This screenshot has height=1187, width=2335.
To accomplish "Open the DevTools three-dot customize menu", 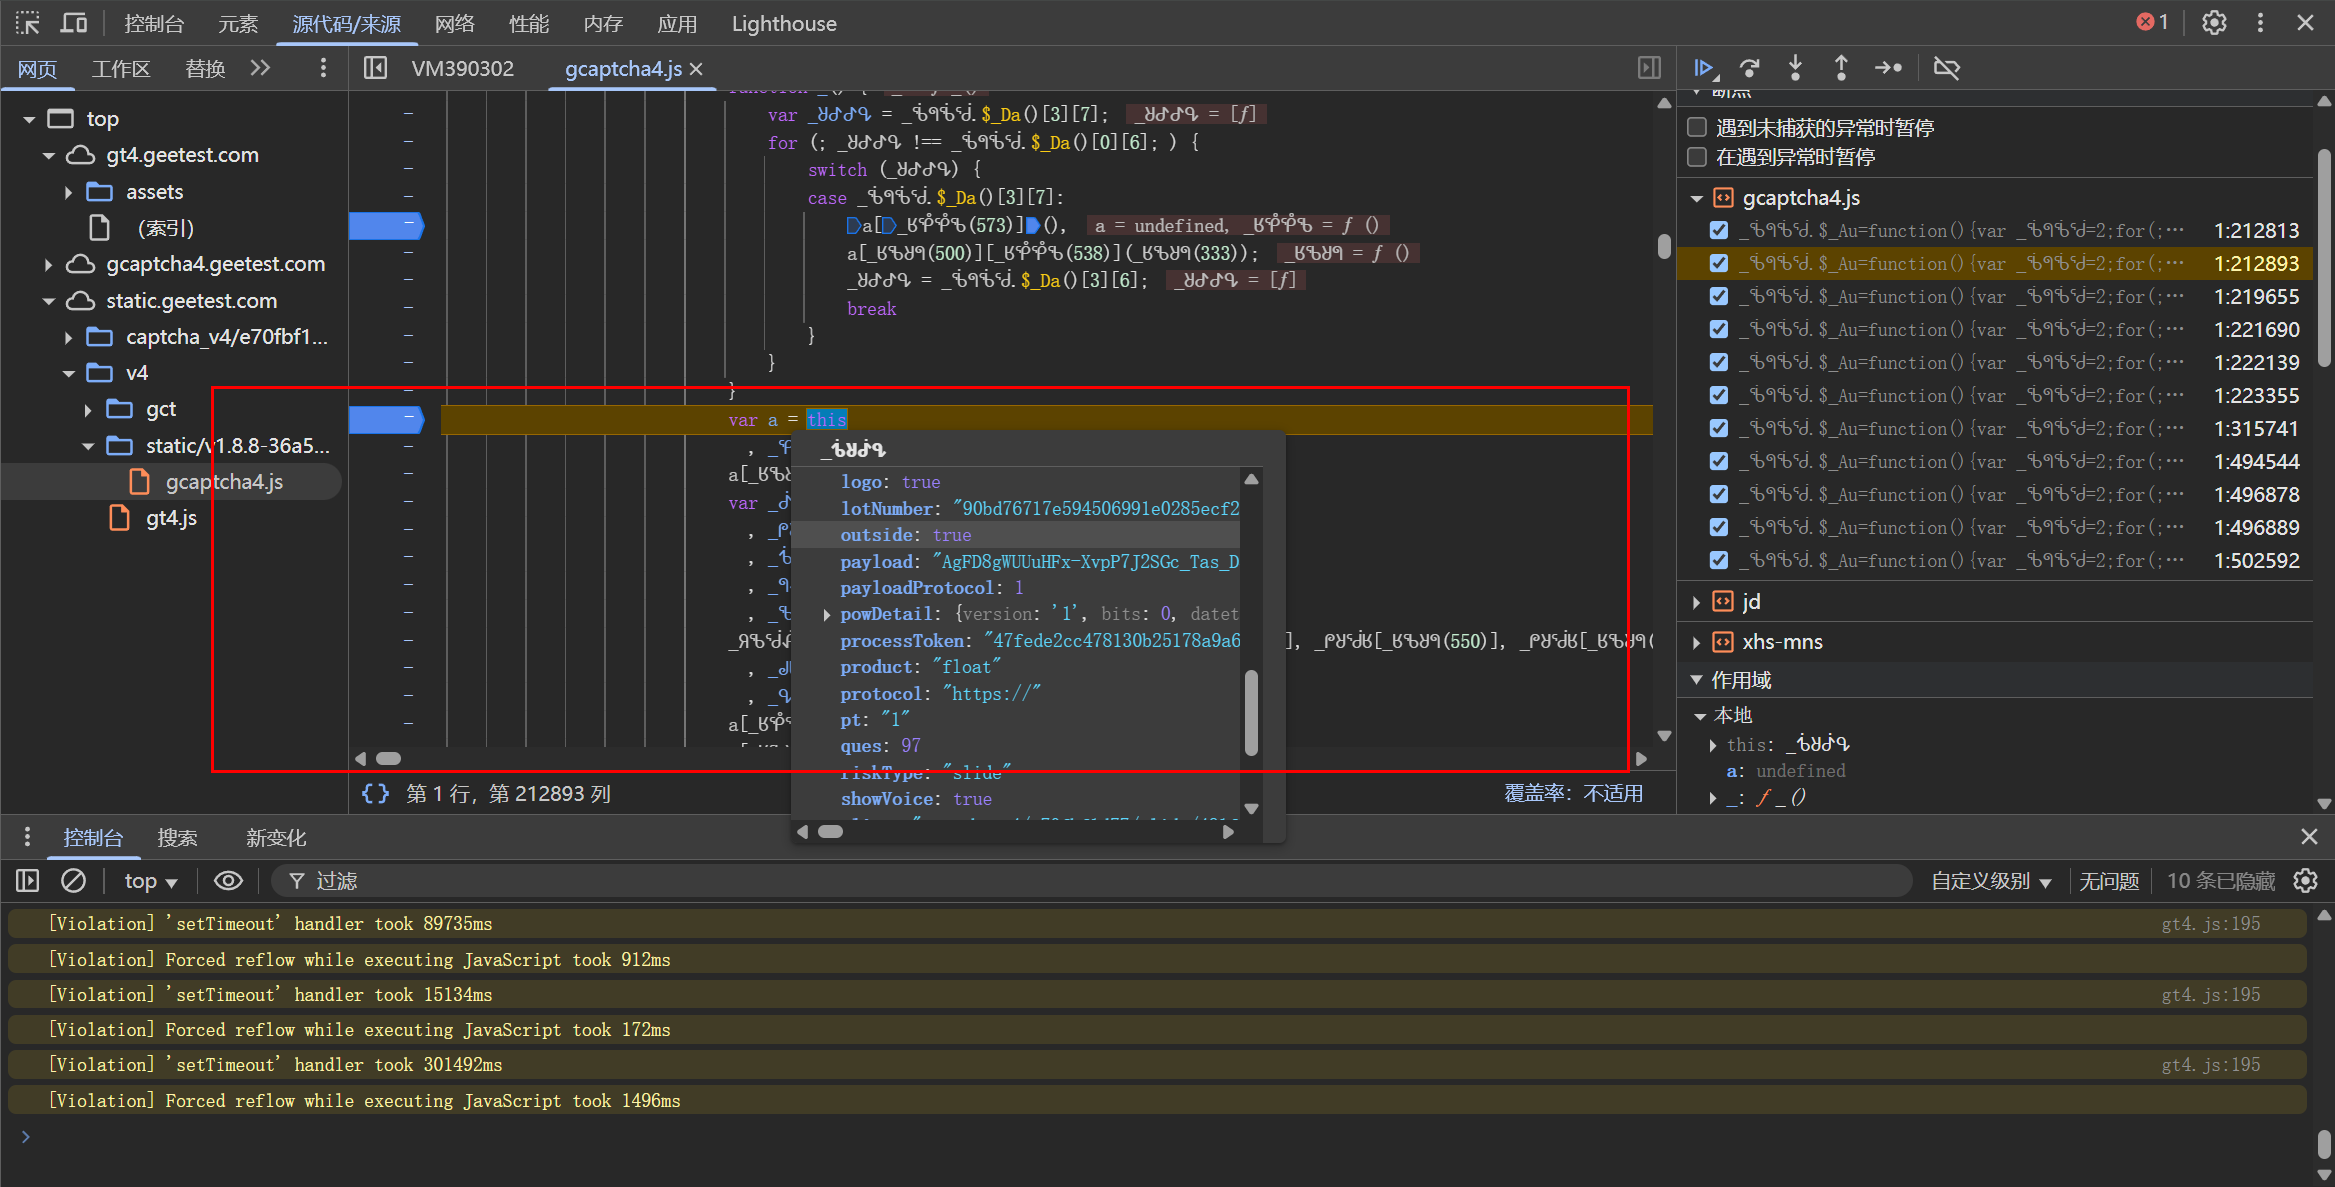I will tap(2260, 23).
